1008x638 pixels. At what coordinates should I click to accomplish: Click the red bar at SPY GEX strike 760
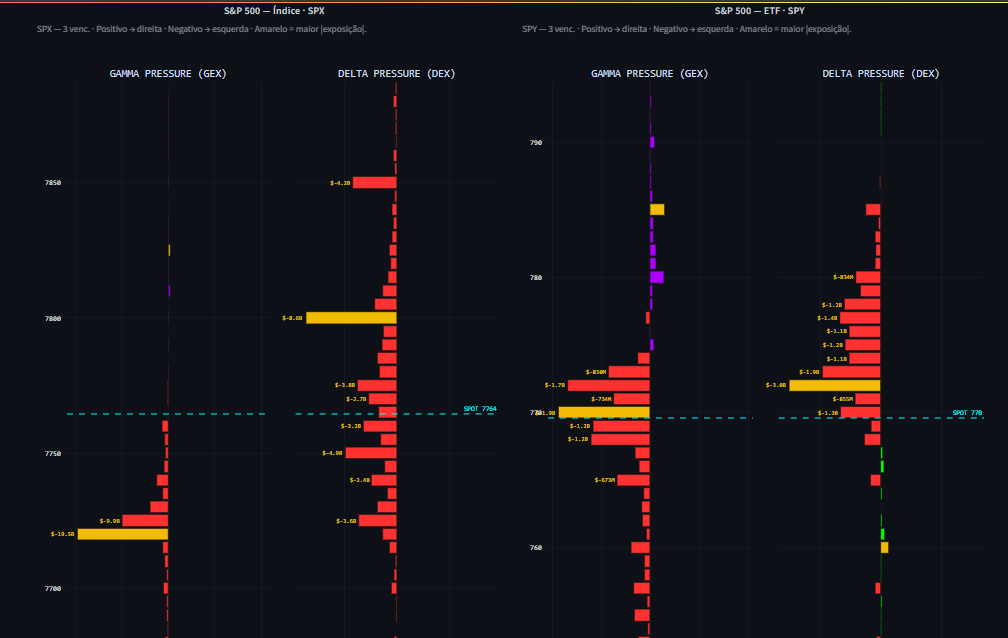click(x=640, y=547)
